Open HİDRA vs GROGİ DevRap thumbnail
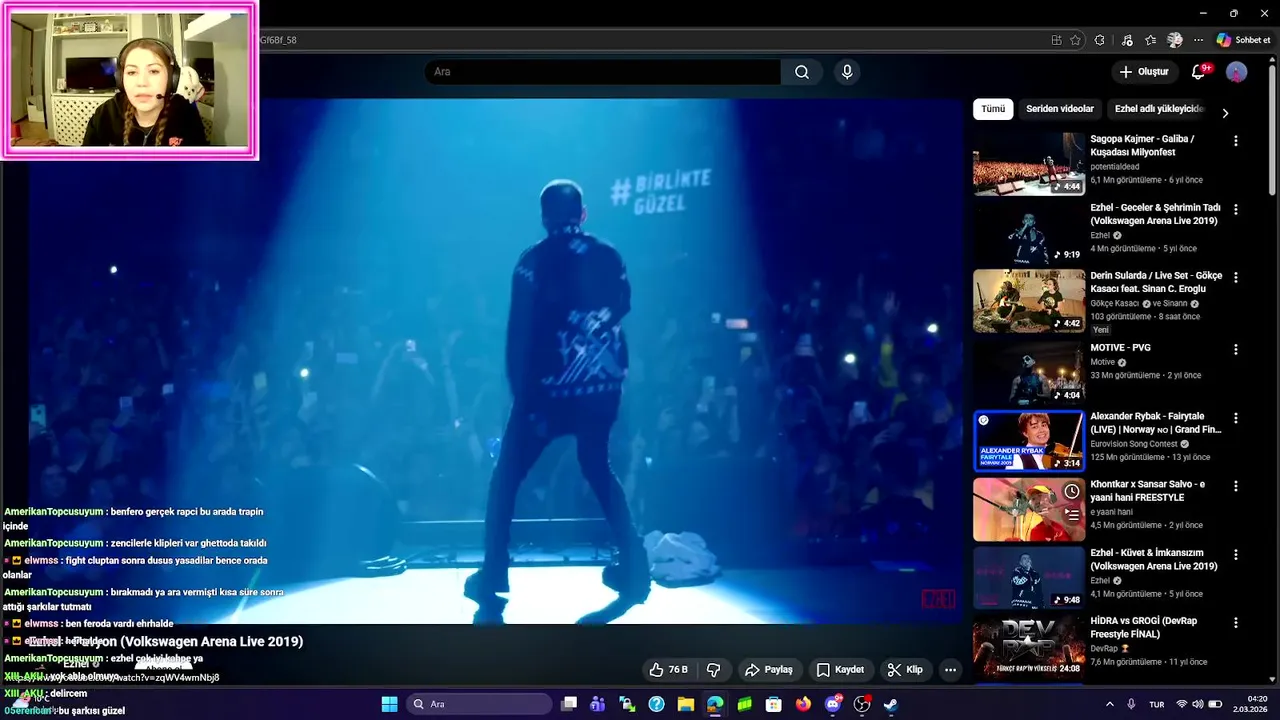Image resolution: width=1280 pixels, height=720 pixels. pos(1029,646)
